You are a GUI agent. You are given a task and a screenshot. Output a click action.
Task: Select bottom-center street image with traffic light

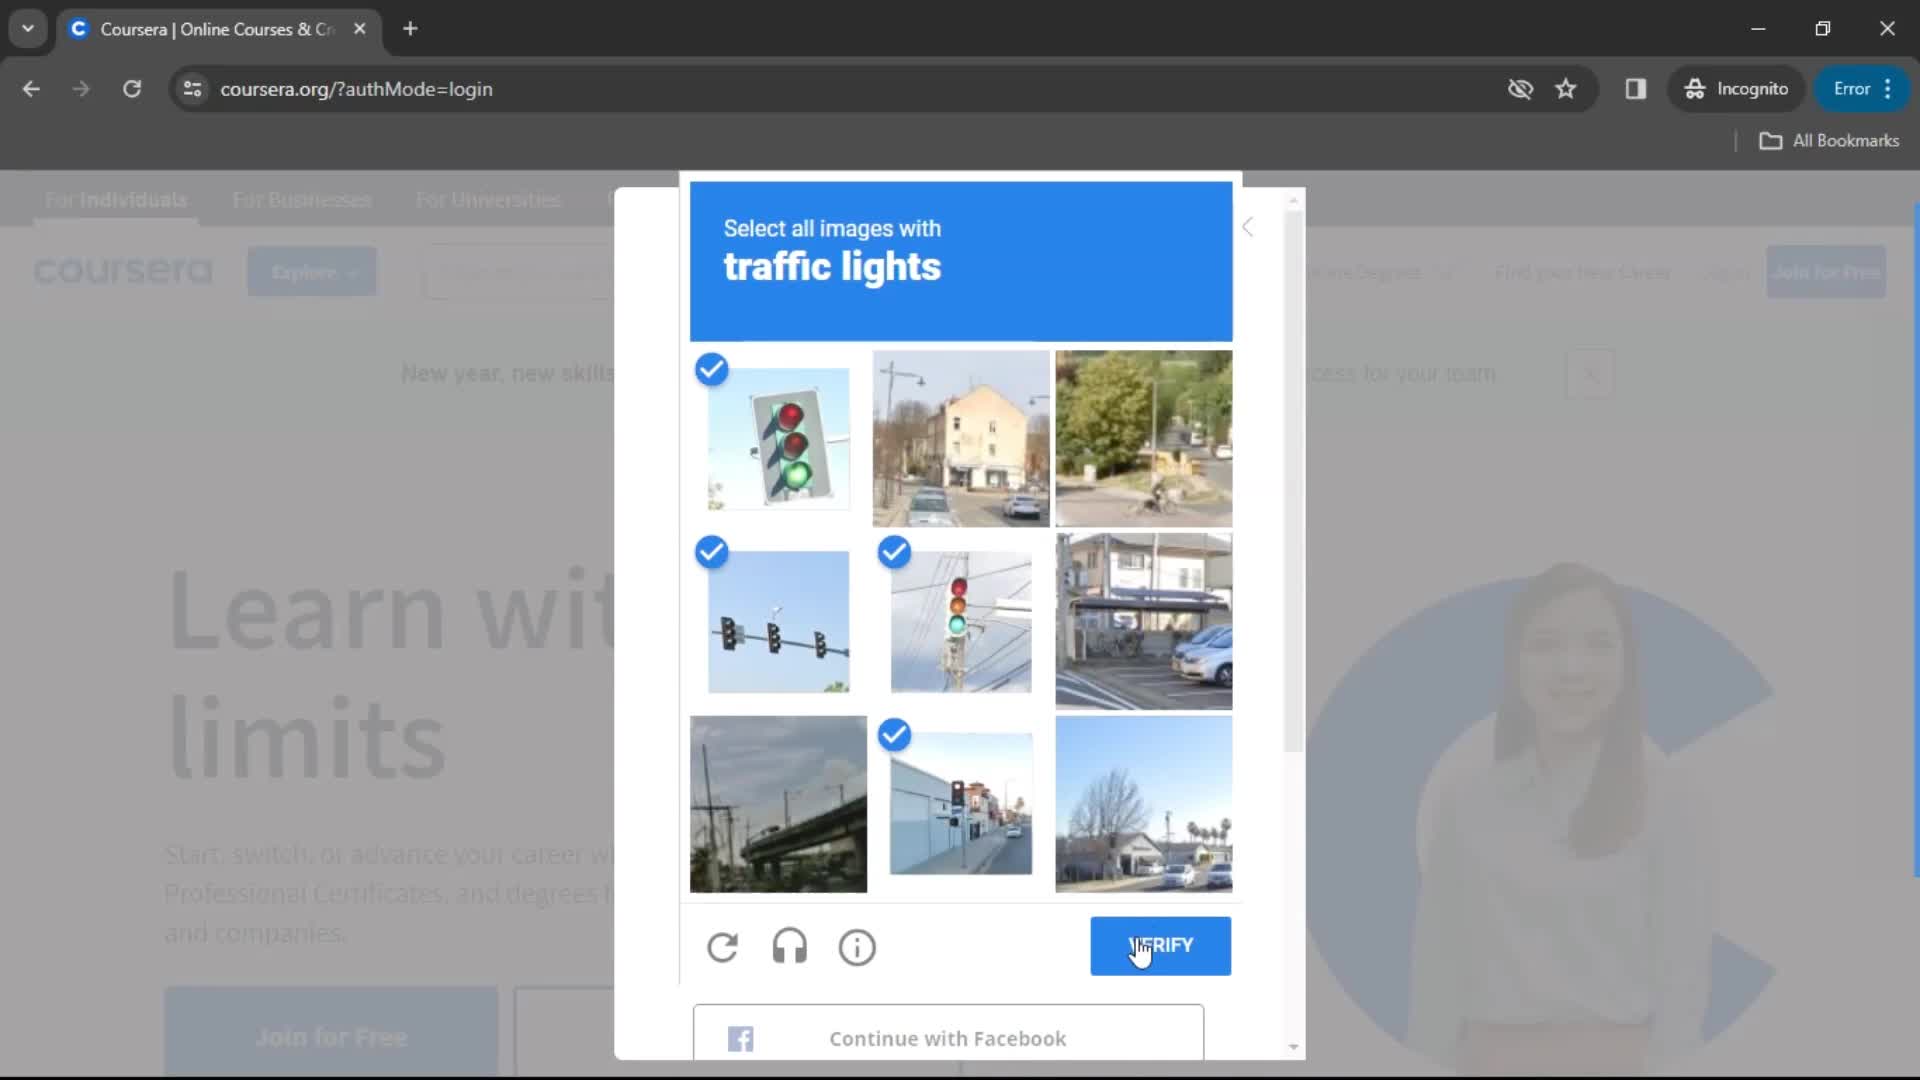[961, 804]
